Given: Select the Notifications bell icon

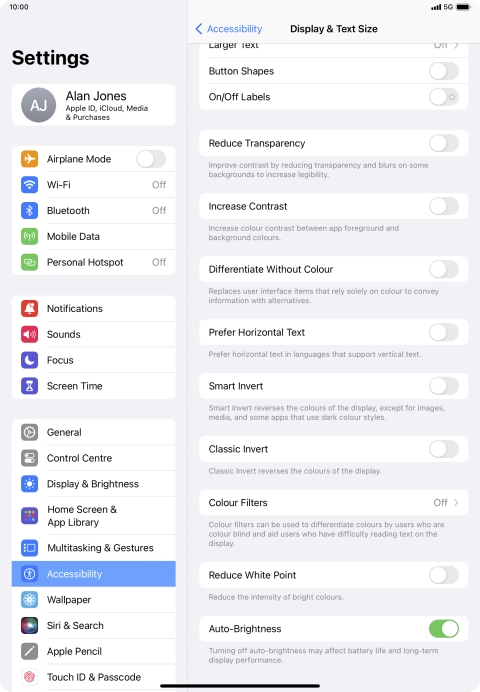Looking at the screenshot, I should [x=30, y=308].
